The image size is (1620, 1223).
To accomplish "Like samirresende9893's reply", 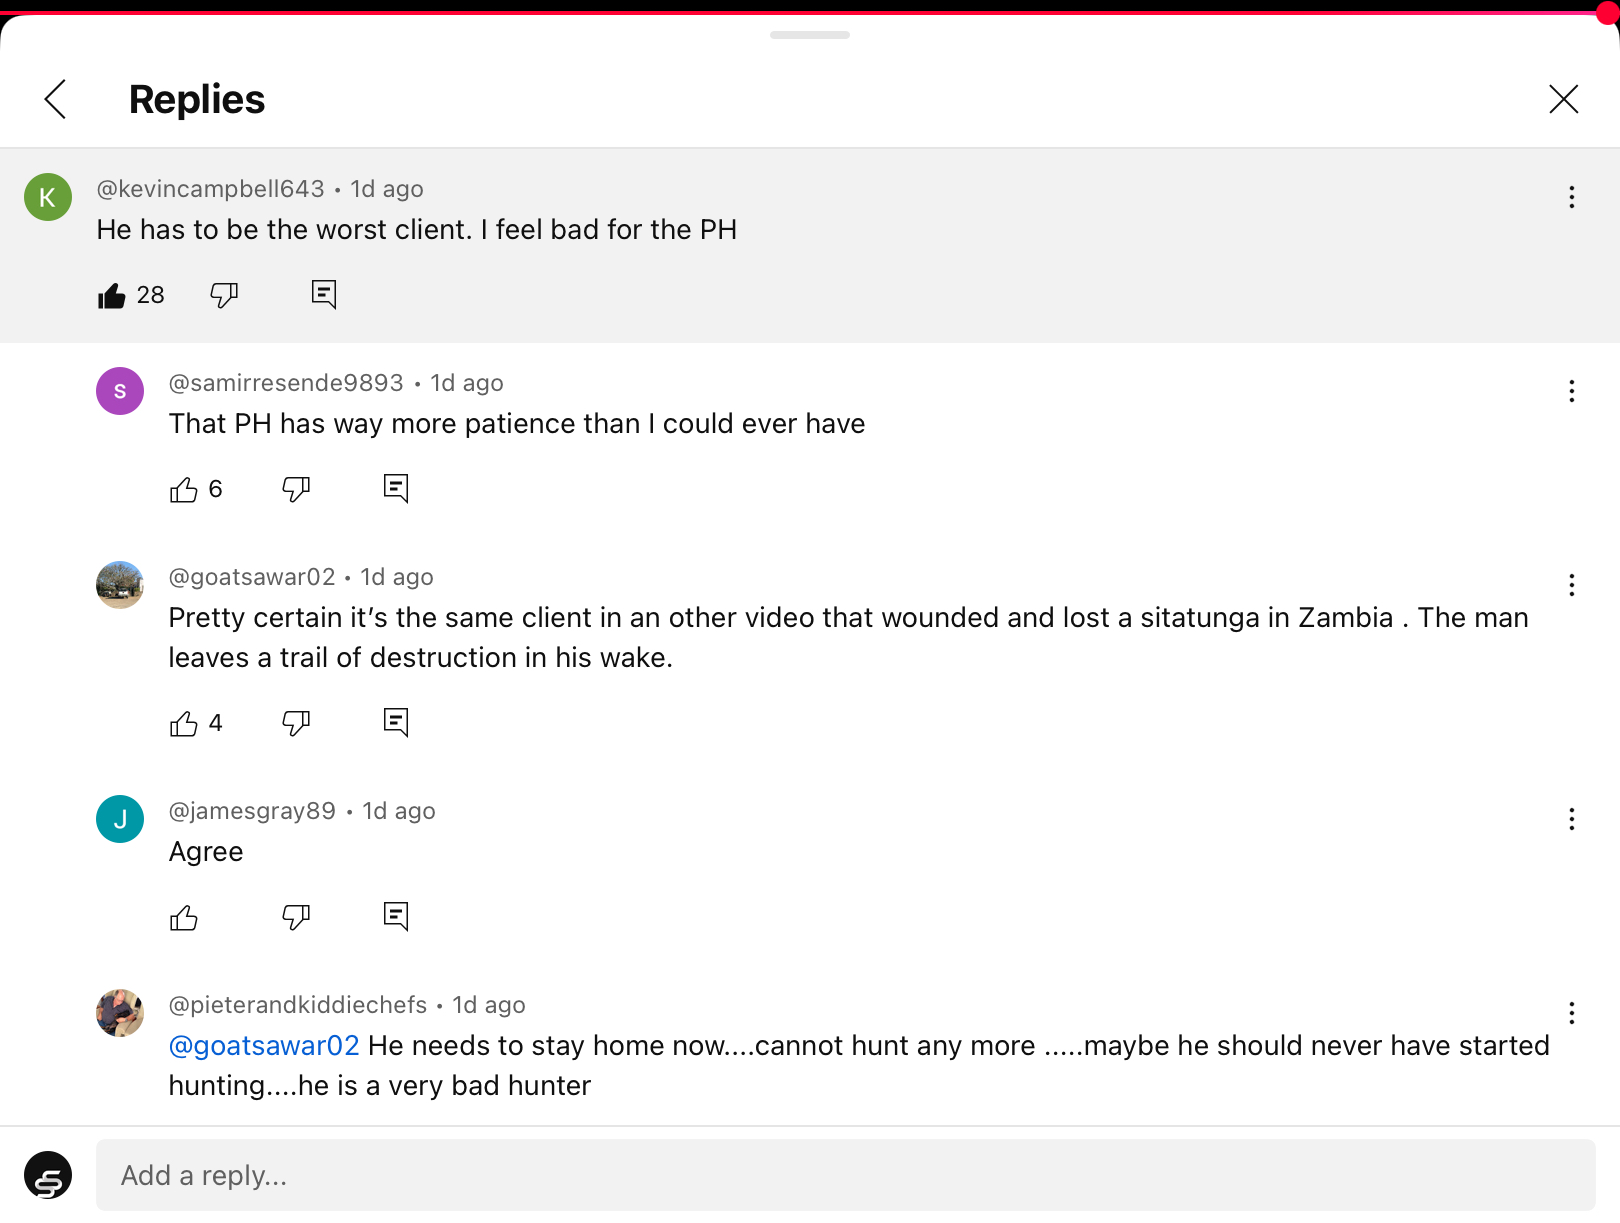I will pos(184,489).
